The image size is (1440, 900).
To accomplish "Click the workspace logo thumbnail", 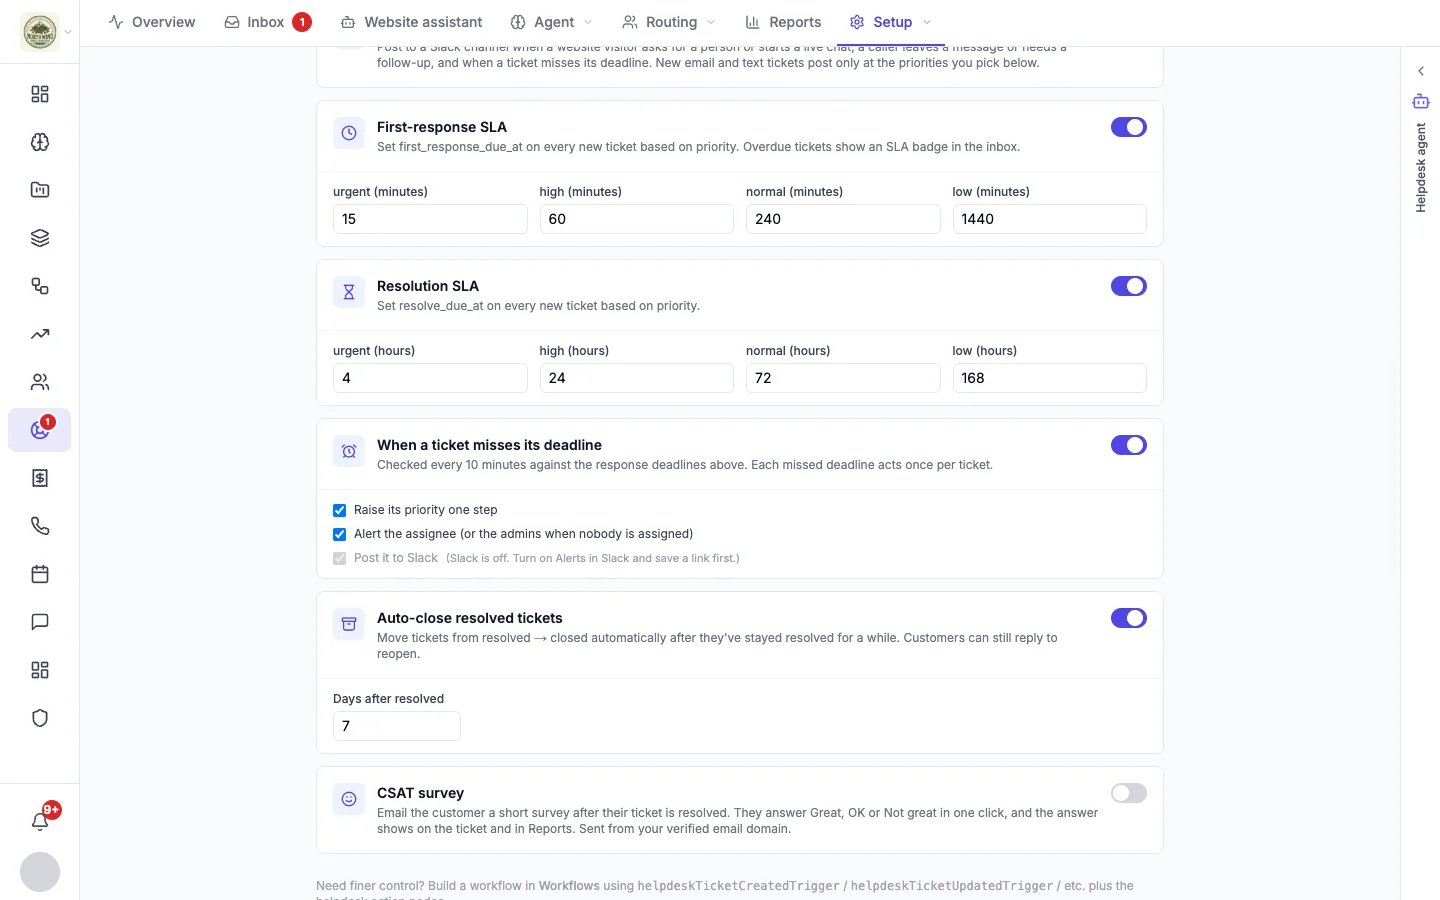I will coord(40,32).
